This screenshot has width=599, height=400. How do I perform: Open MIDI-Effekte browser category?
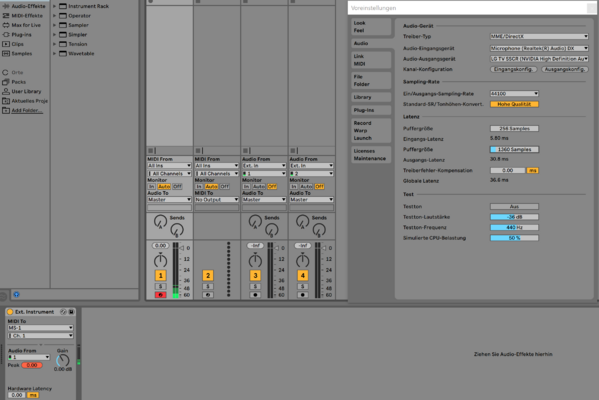[x=23, y=16]
